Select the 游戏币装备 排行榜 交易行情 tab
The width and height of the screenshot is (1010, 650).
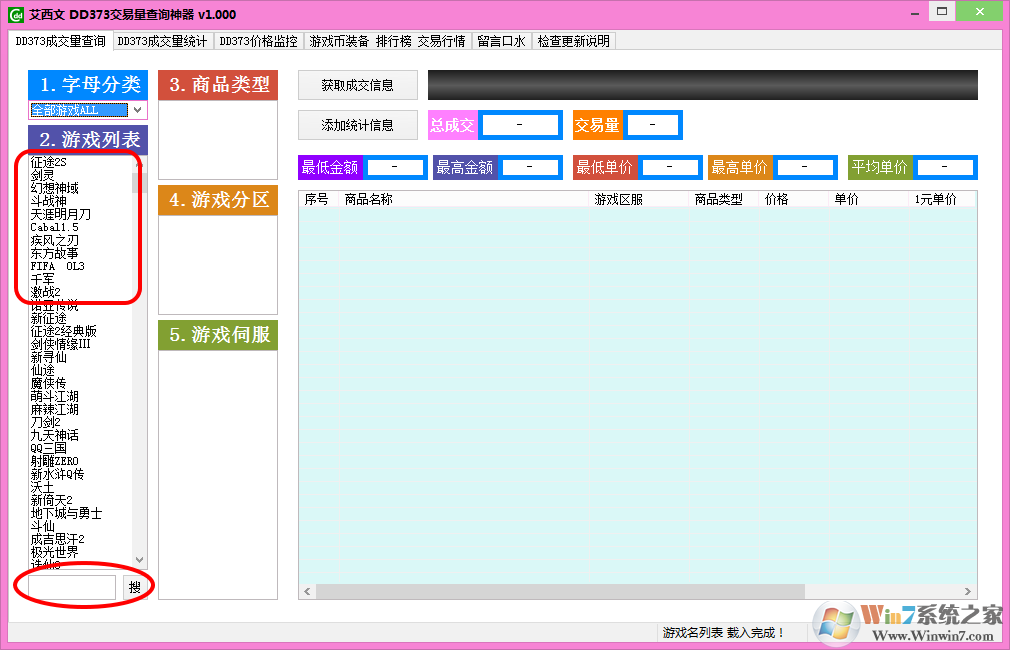387,41
